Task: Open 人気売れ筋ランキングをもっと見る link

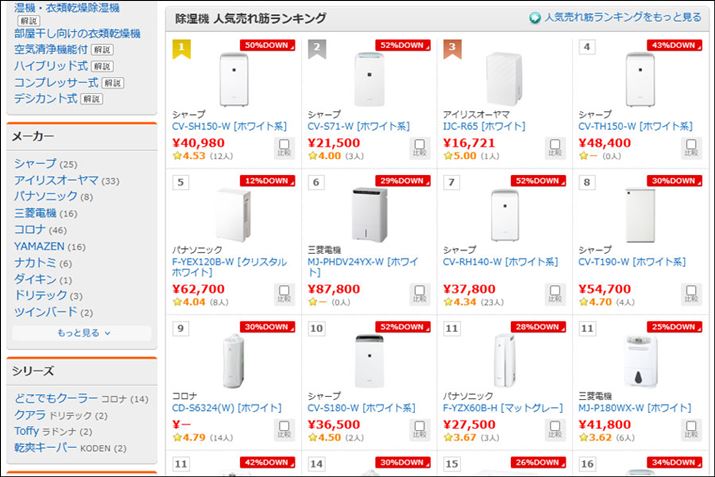Action: tap(622, 18)
